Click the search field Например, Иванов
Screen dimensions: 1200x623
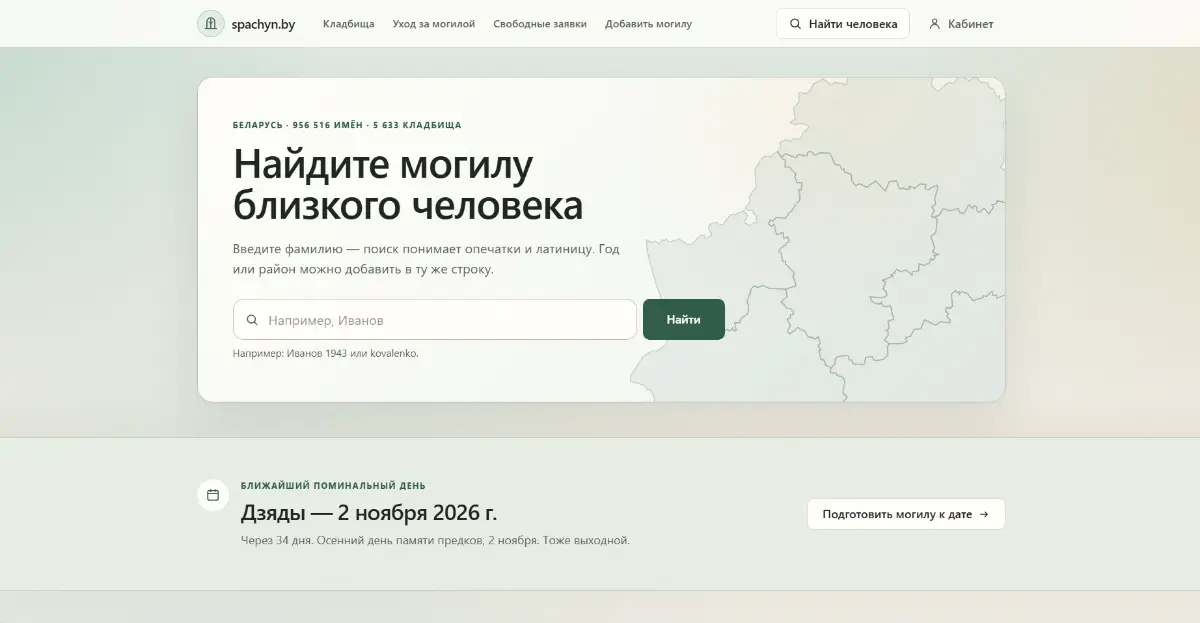tap(435, 320)
